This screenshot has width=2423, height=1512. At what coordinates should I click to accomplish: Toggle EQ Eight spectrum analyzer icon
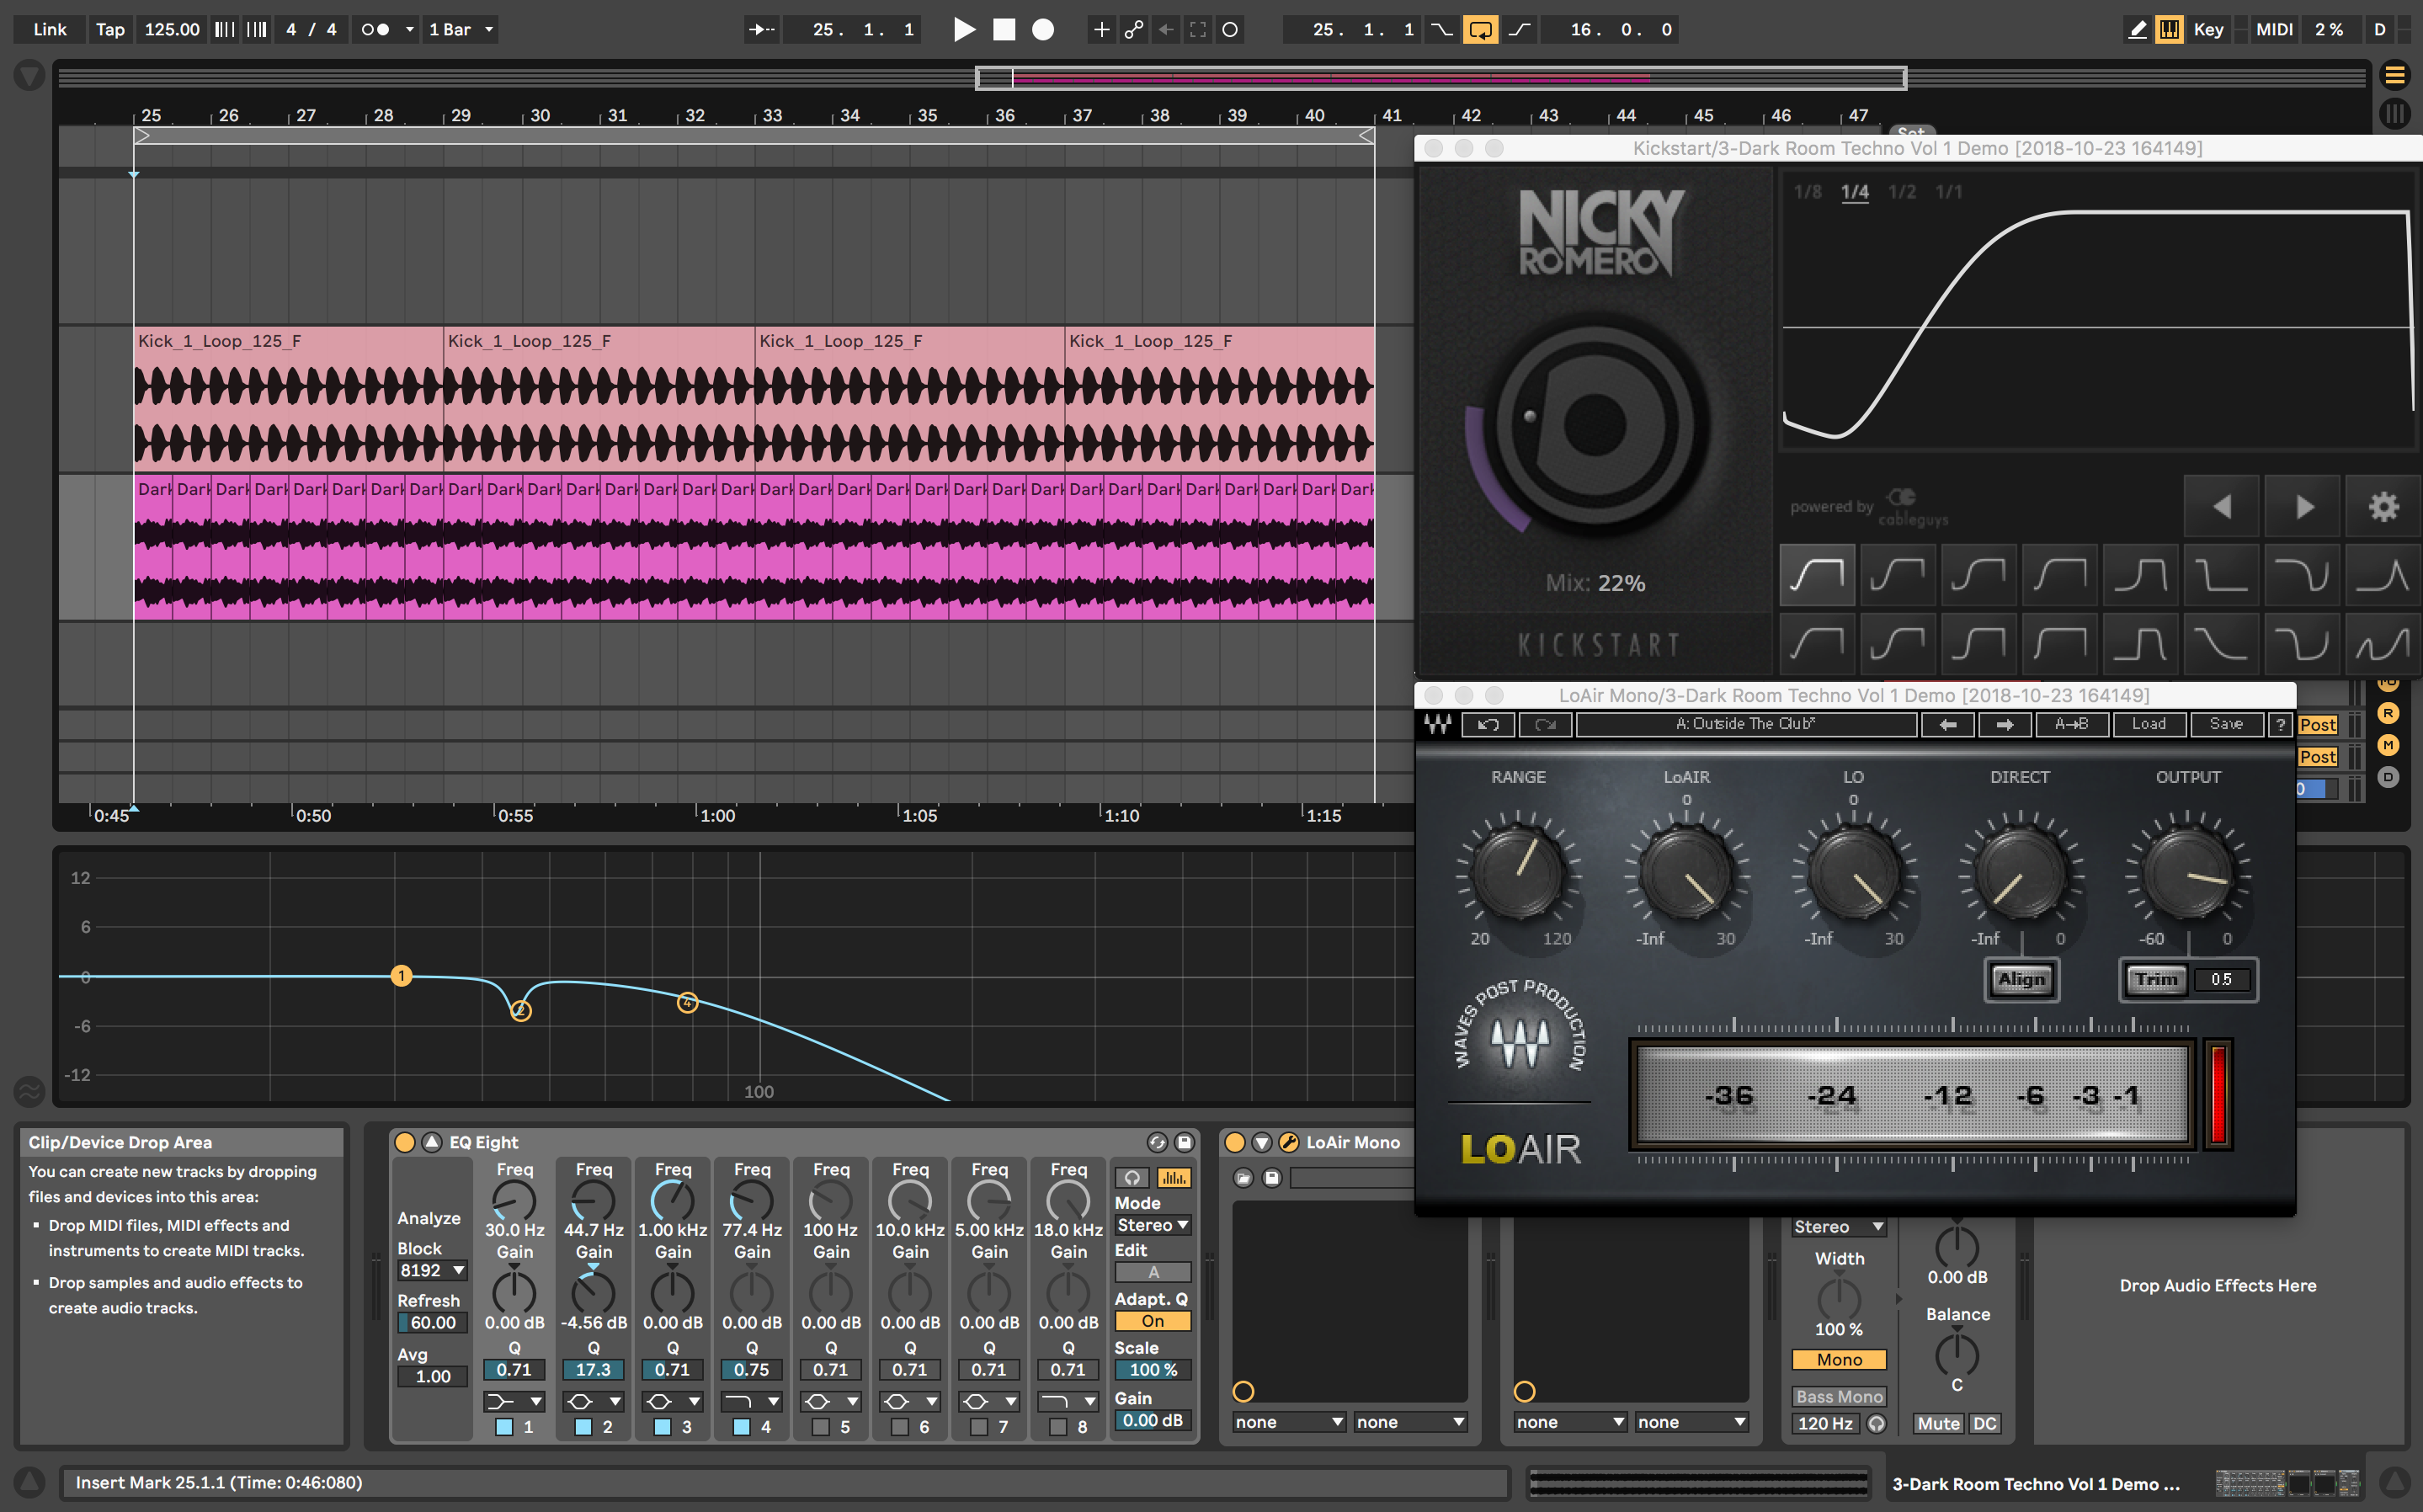pos(1174,1177)
